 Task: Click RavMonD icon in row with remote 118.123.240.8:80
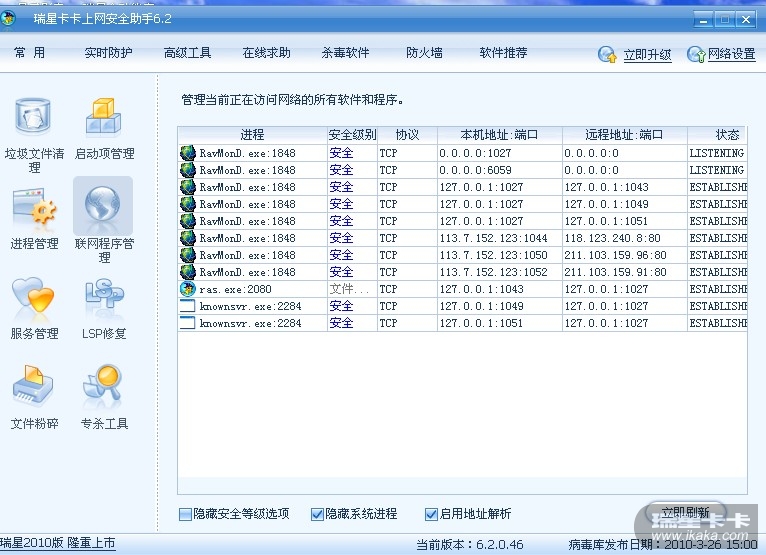click(x=188, y=238)
